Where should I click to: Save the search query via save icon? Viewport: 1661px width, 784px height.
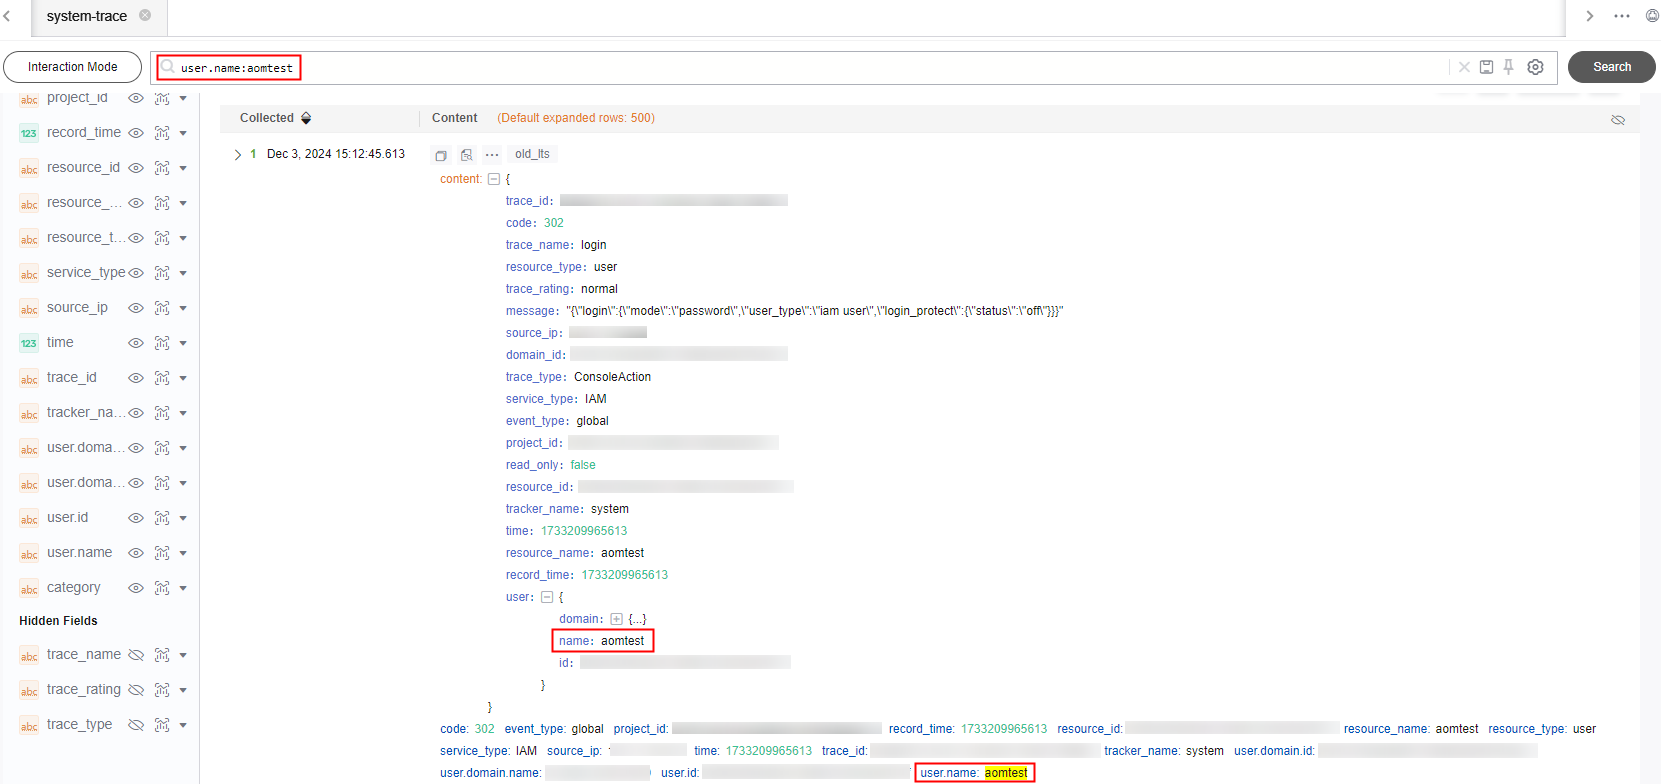[1487, 67]
